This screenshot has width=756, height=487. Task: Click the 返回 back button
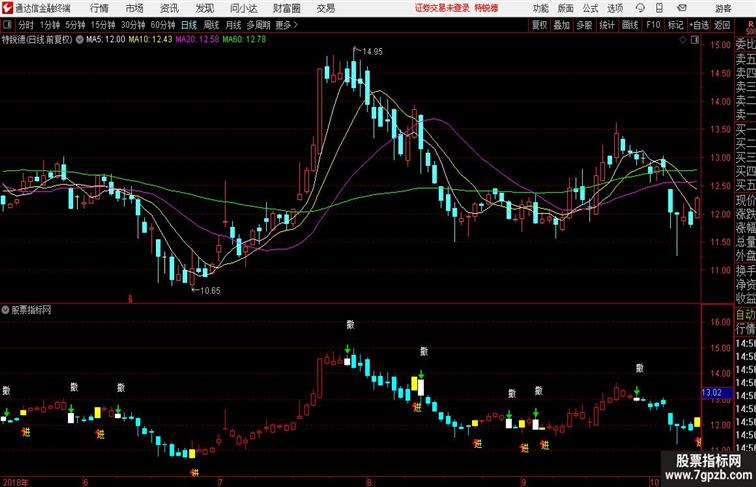click(x=722, y=25)
